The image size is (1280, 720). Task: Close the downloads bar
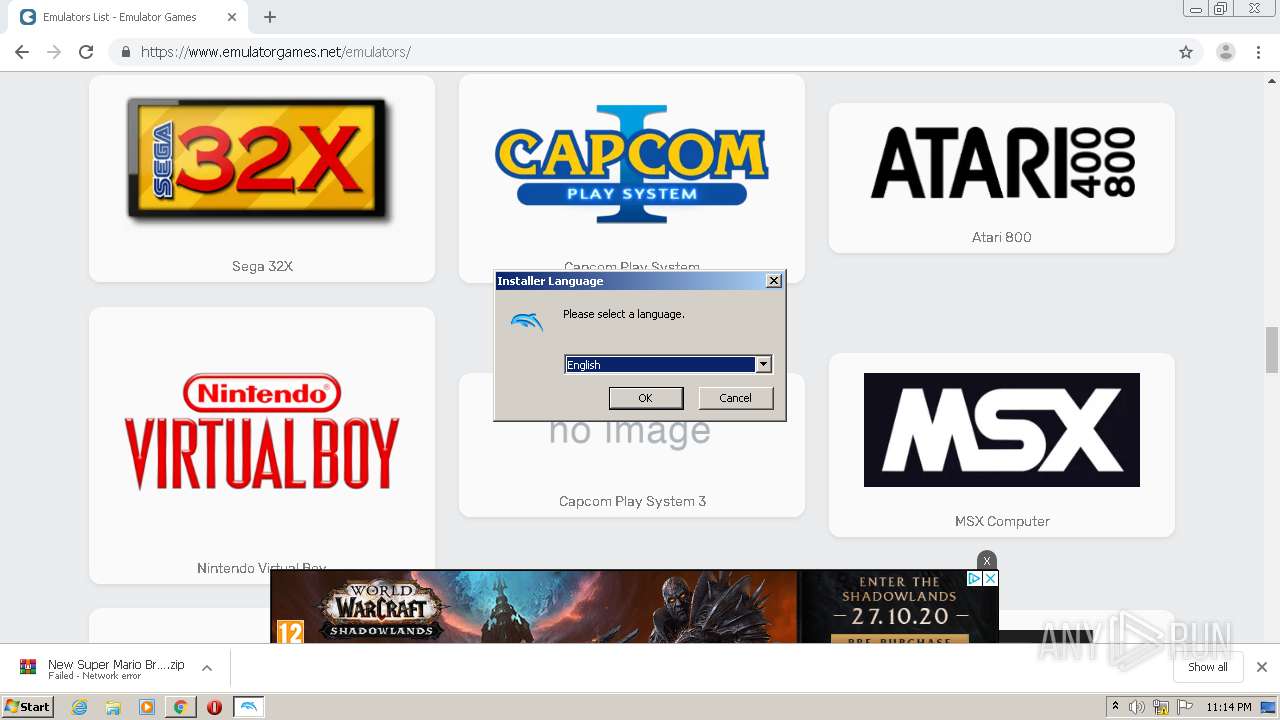tap(1261, 667)
